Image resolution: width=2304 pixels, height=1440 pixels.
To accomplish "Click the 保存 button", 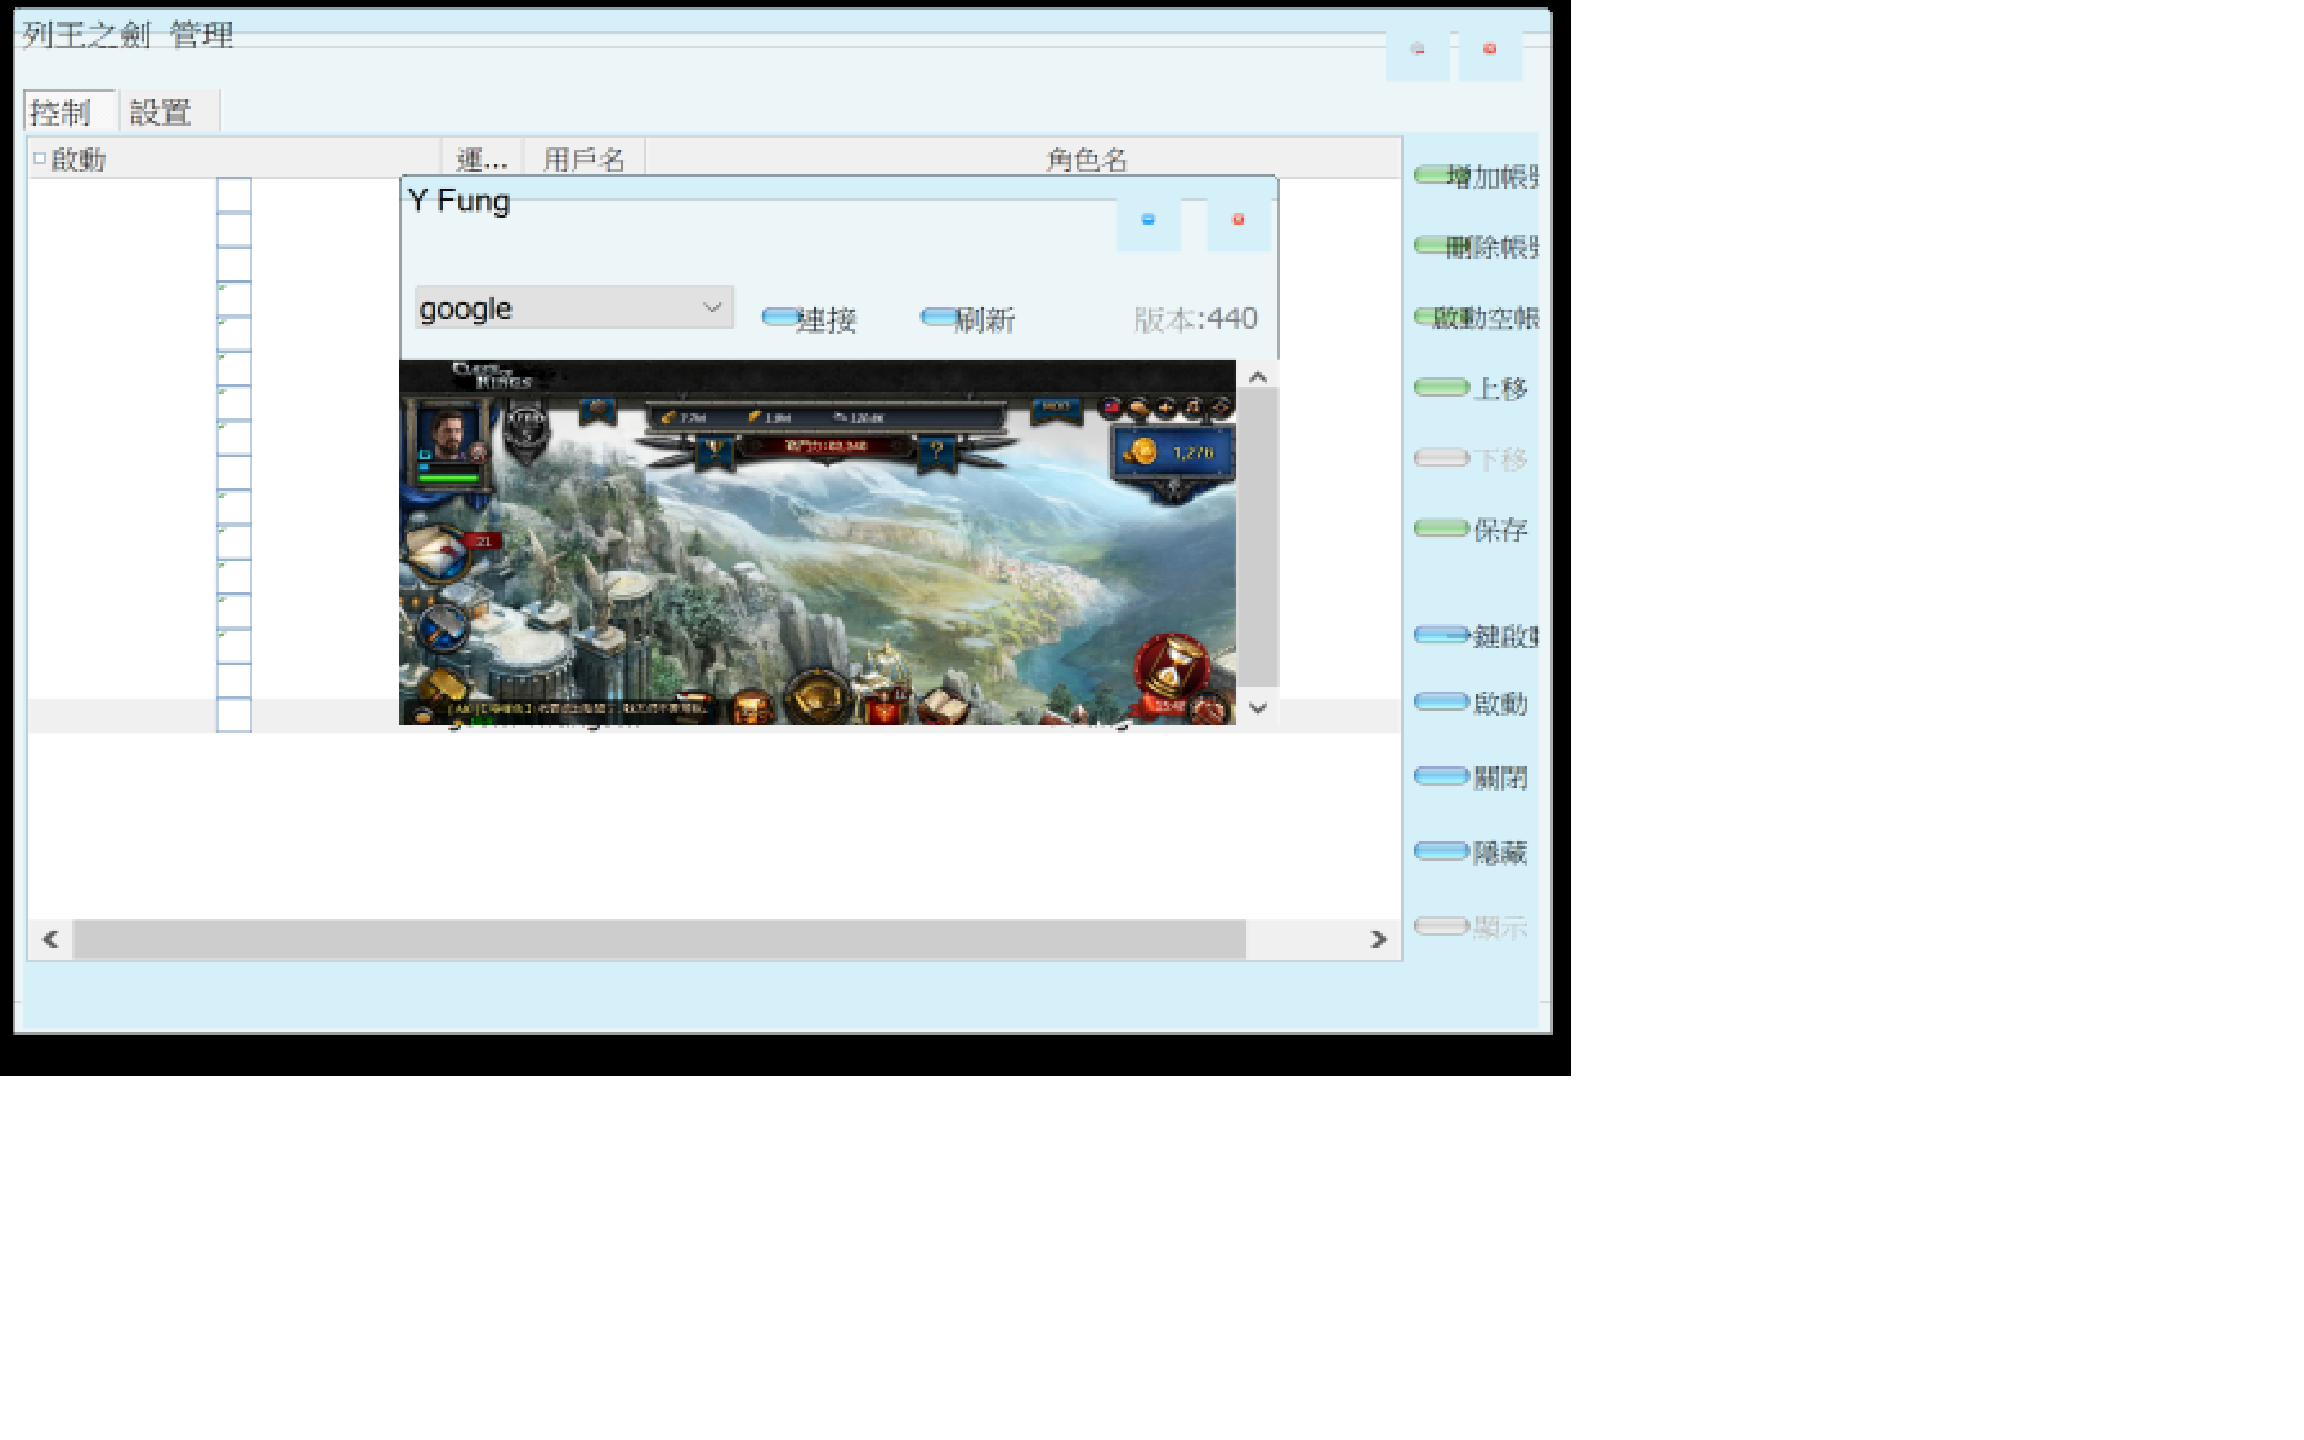I will (1471, 528).
